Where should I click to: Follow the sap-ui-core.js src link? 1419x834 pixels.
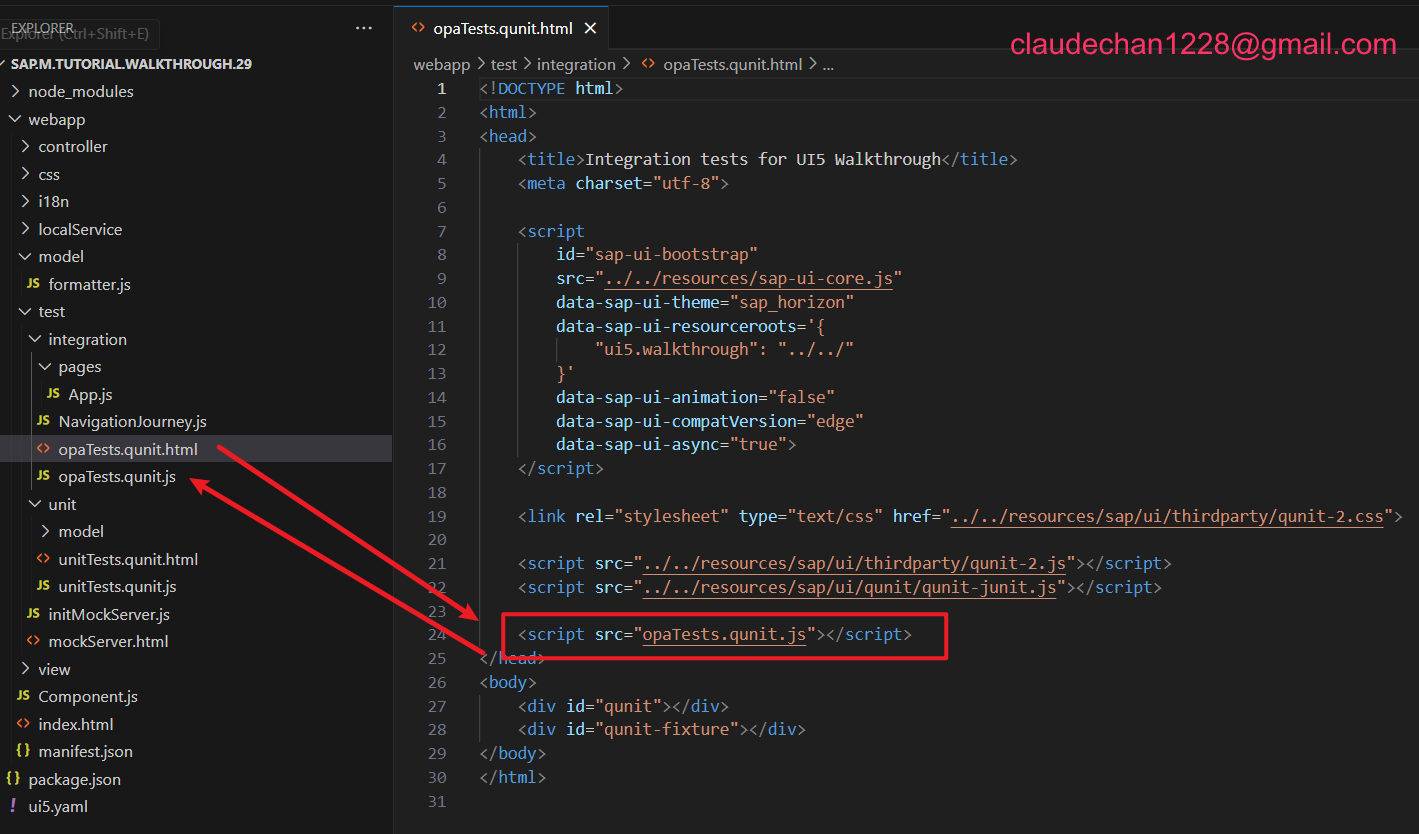coord(750,278)
